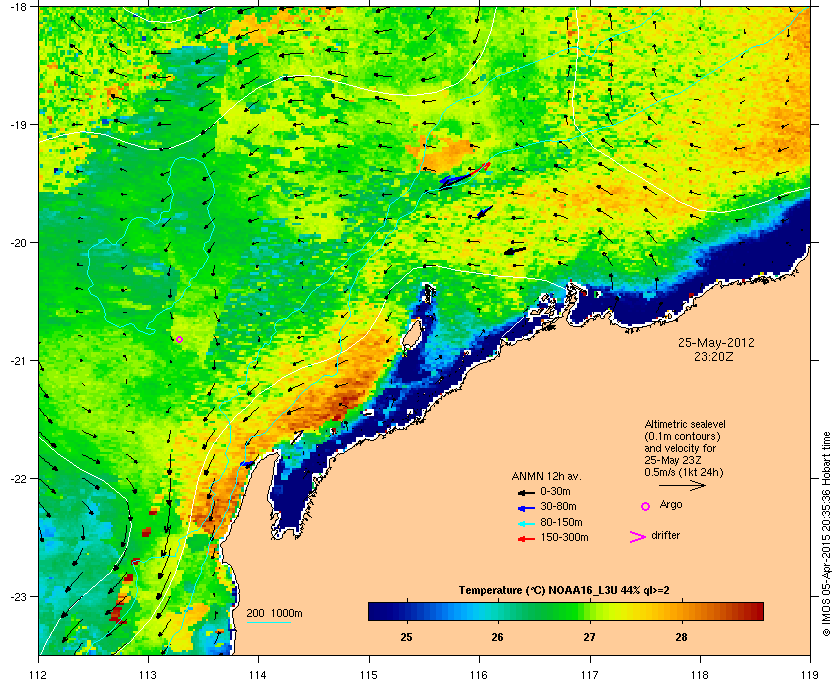Click the cyan 200/1000m isobath legend line

coord(268,623)
